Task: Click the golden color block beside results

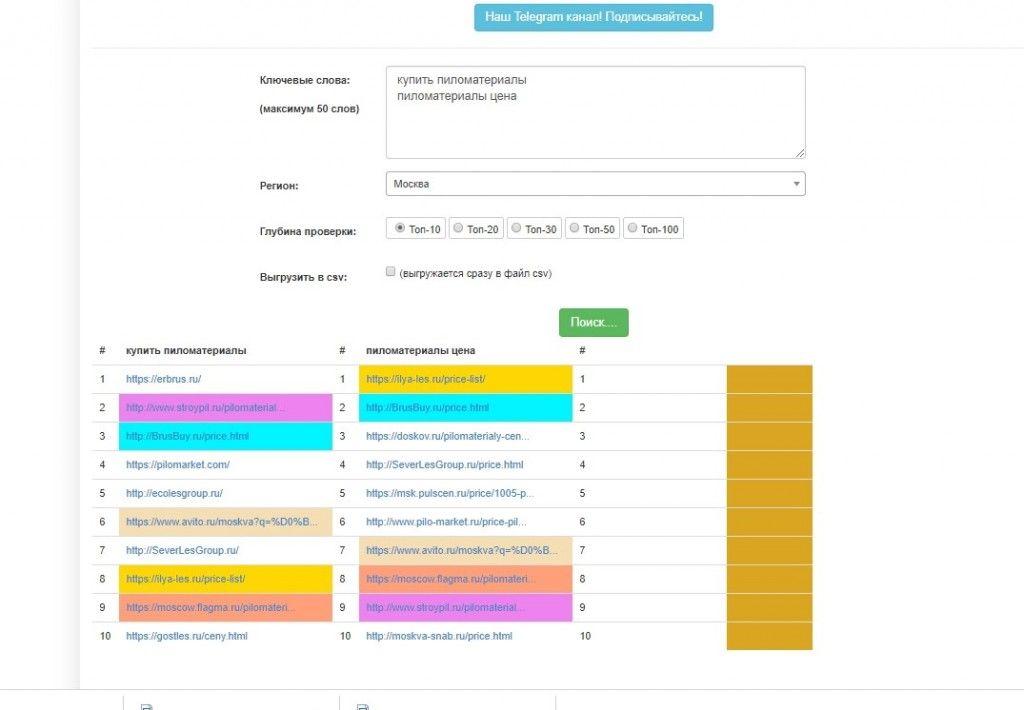Action: (769, 508)
